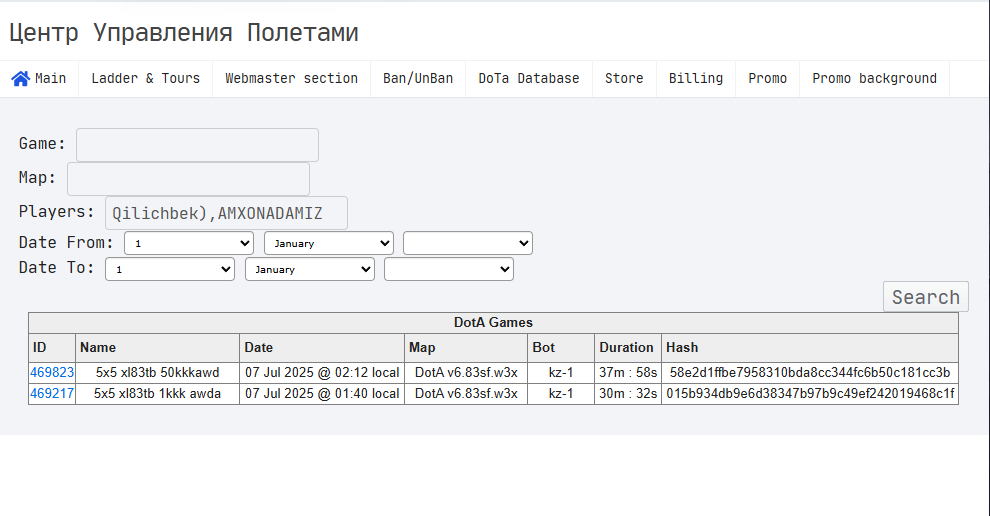Select game name 5x5 xl83tb 1kkk awda
Viewport: 990px width, 516px height.
(157, 393)
